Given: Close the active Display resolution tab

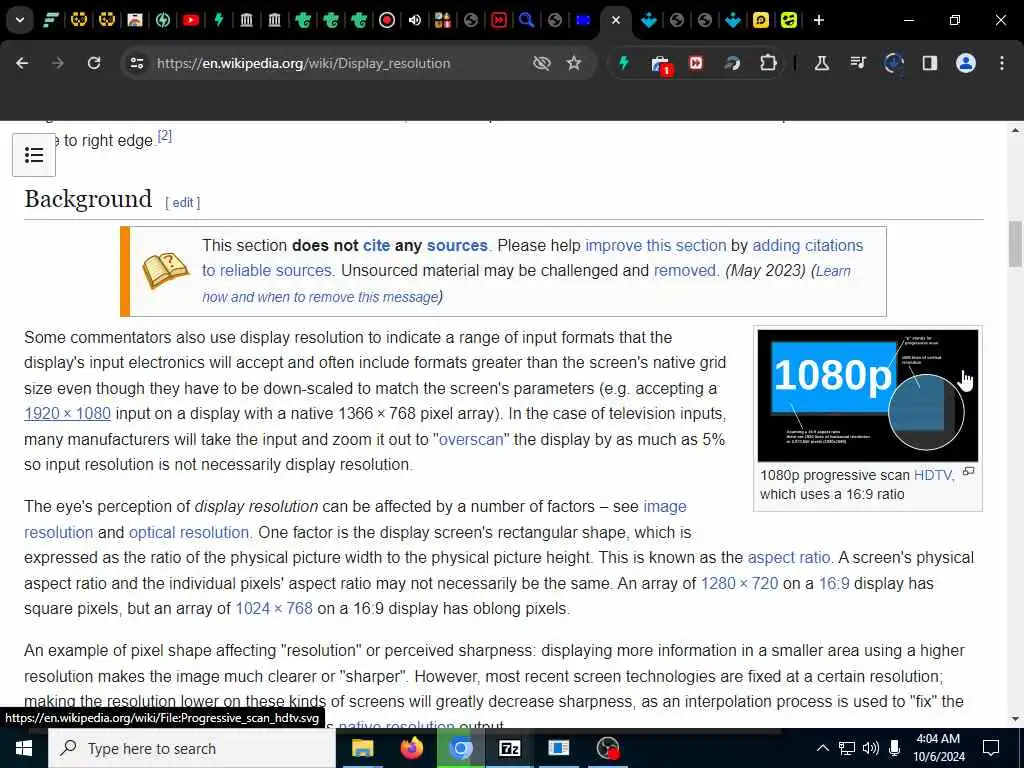Looking at the screenshot, I should click(x=615, y=20).
